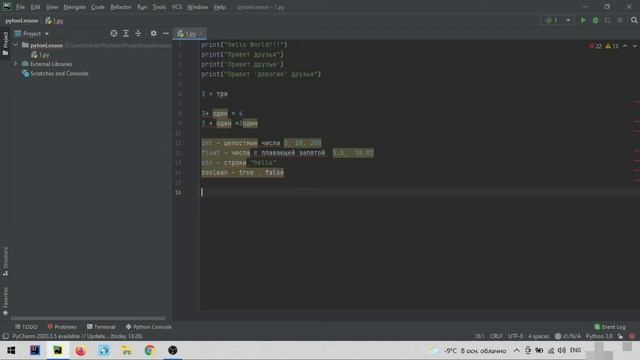Open the Problems tool window
This screenshot has width=640, height=360.
(62, 327)
